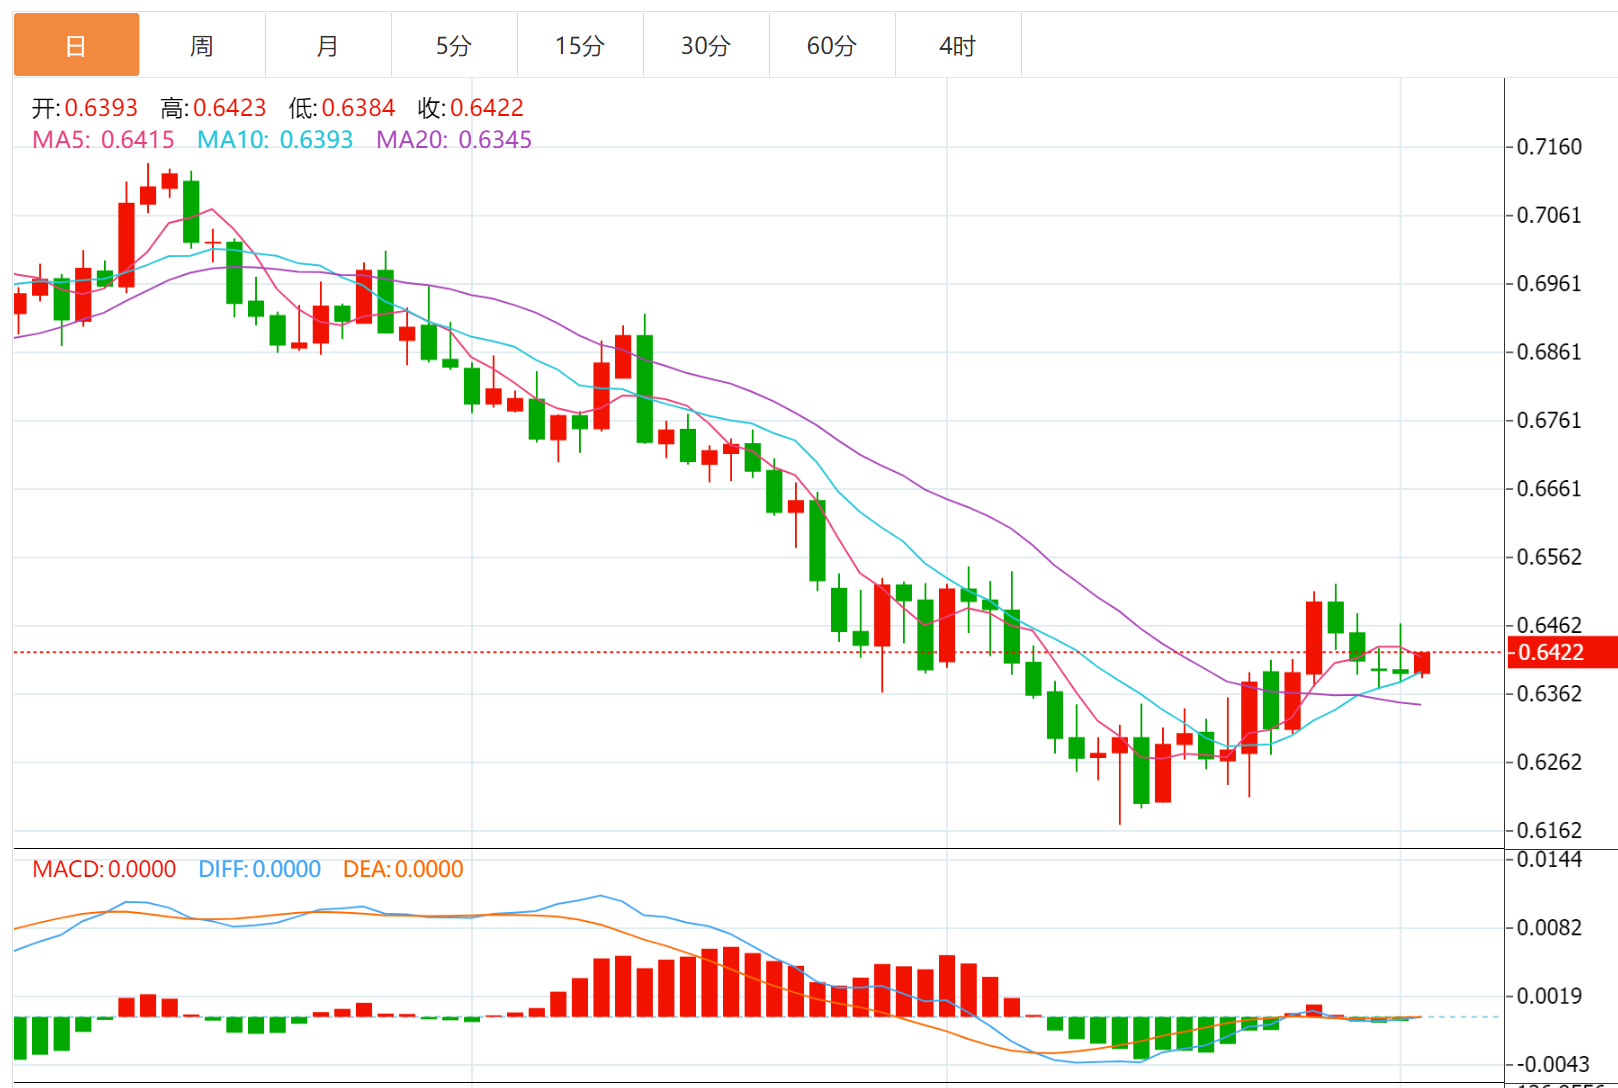The height and width of the screenshot is (1088, 1618).
Task: Click the latest red candlestick at chart's right end
Action: coord(1422,663)
